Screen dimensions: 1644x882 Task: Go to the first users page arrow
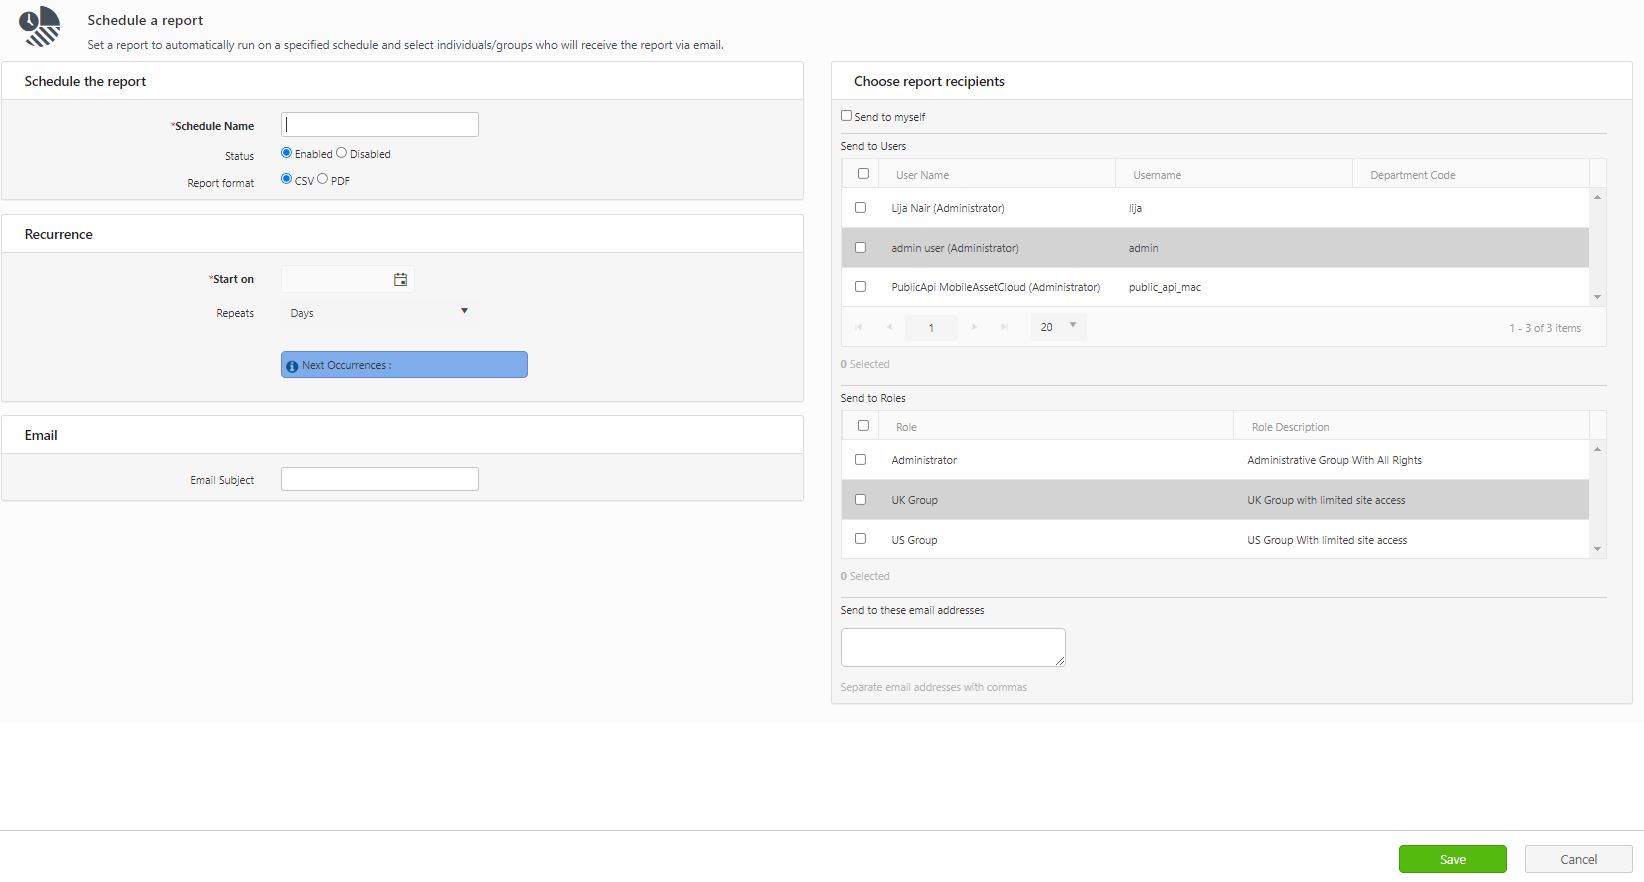pyautogui.click(x=859, y=327)
